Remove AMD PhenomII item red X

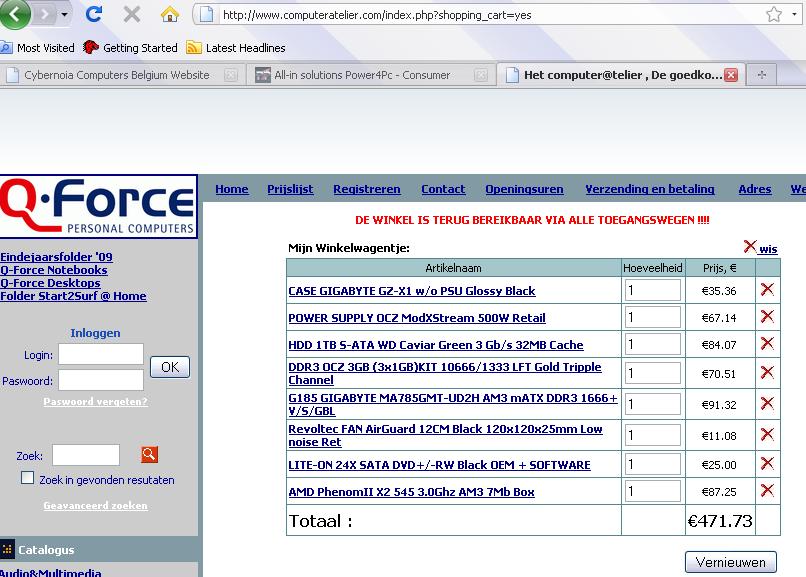point(767,490)
